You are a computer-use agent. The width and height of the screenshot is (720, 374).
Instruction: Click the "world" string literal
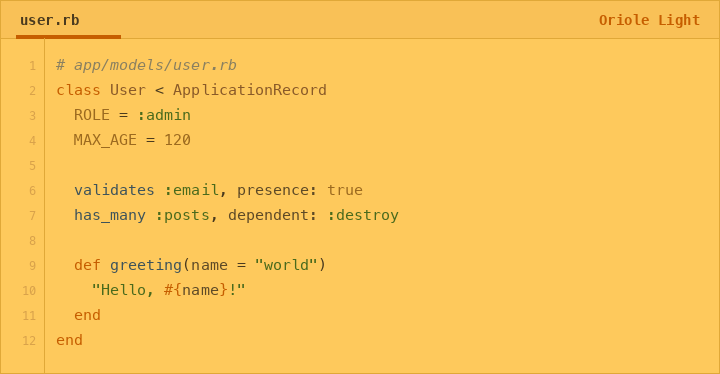286,265
